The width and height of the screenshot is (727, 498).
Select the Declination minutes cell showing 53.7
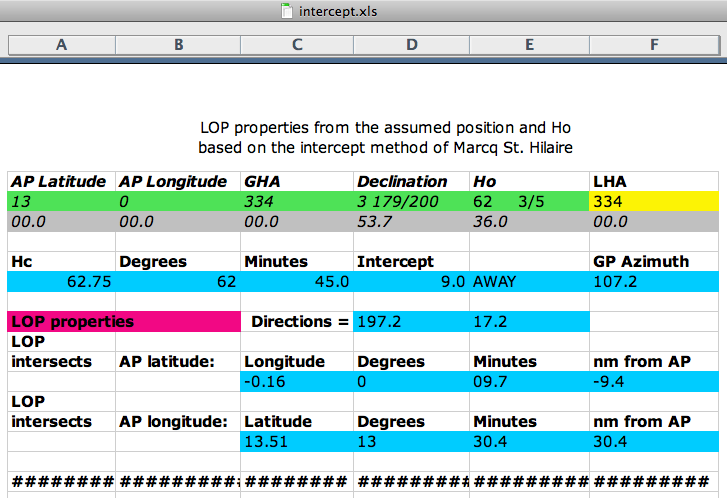pyautogui.click(x=411, y=221)
